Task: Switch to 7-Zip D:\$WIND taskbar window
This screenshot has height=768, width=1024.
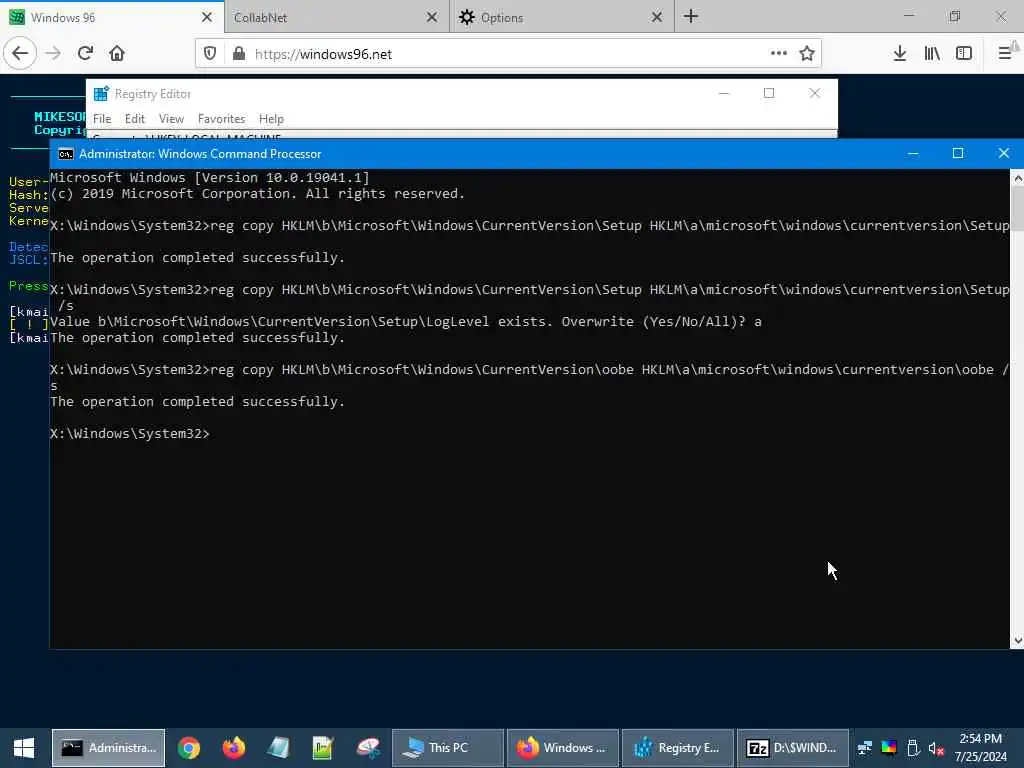Action: click(x=792, y=748)
